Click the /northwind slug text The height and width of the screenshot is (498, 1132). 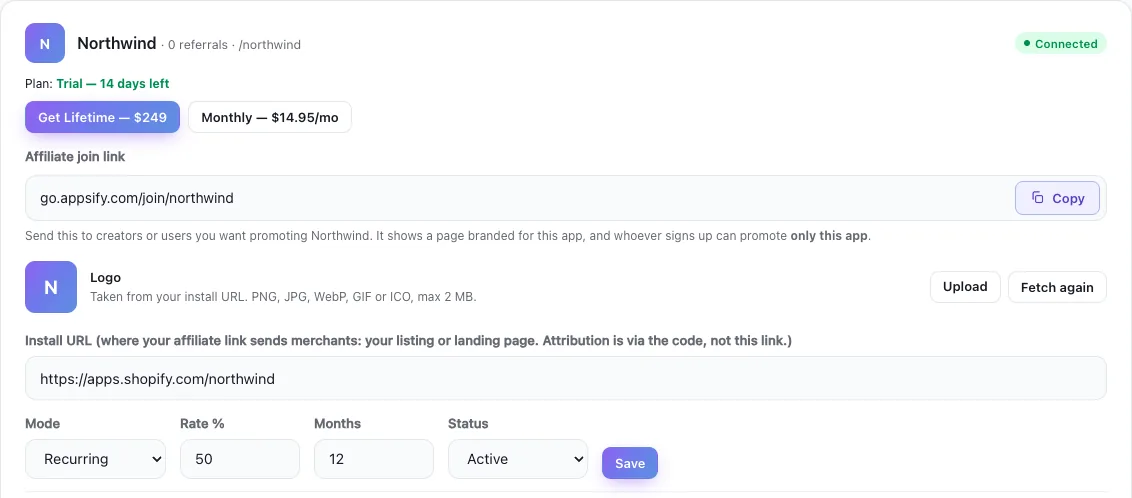270,45
